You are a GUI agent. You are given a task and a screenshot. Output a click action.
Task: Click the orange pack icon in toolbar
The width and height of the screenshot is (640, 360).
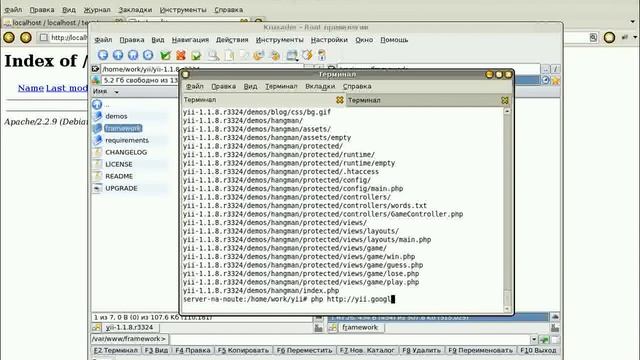[275, 55]
